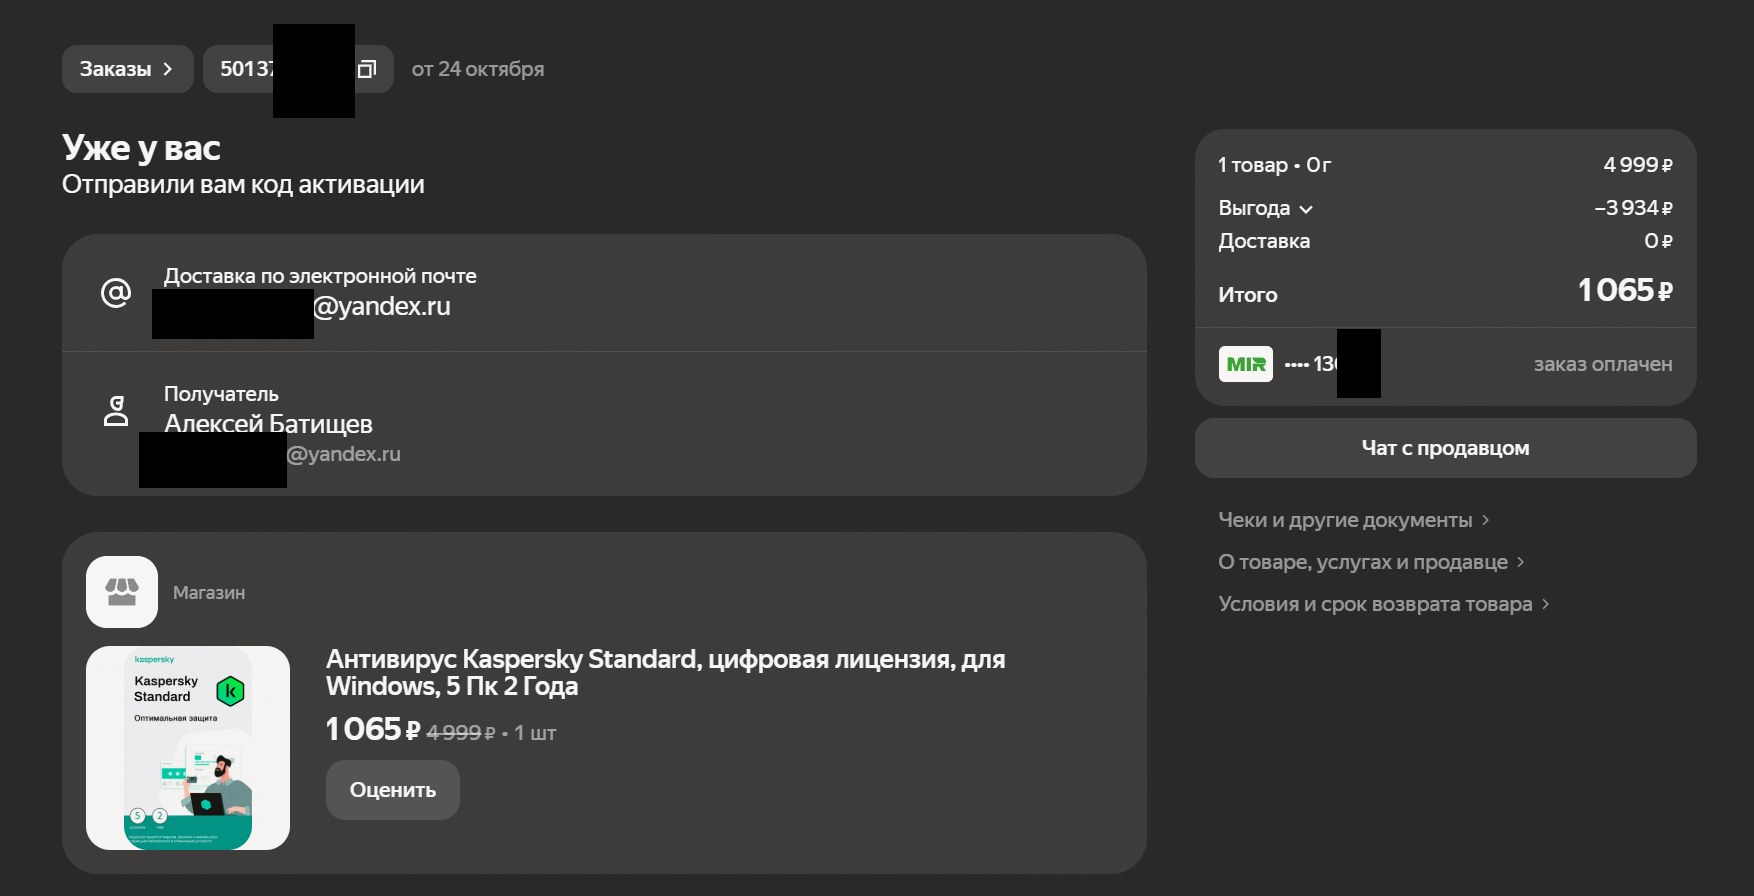
Task: Open the Kaspersky Standard product thumbnail
Action: [x=188, y=748]
